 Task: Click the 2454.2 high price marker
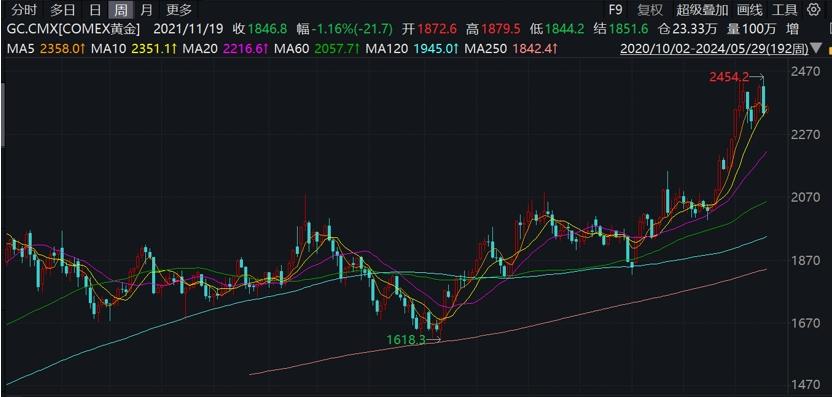click(729, 77)
